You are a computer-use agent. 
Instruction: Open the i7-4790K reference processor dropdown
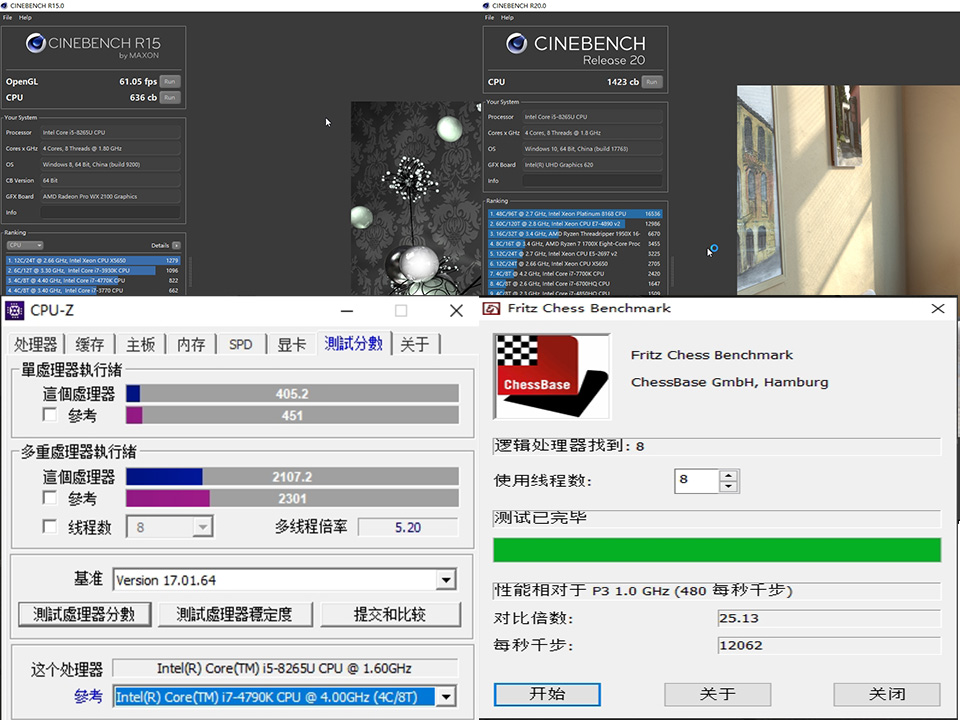(x=446, y=696)
